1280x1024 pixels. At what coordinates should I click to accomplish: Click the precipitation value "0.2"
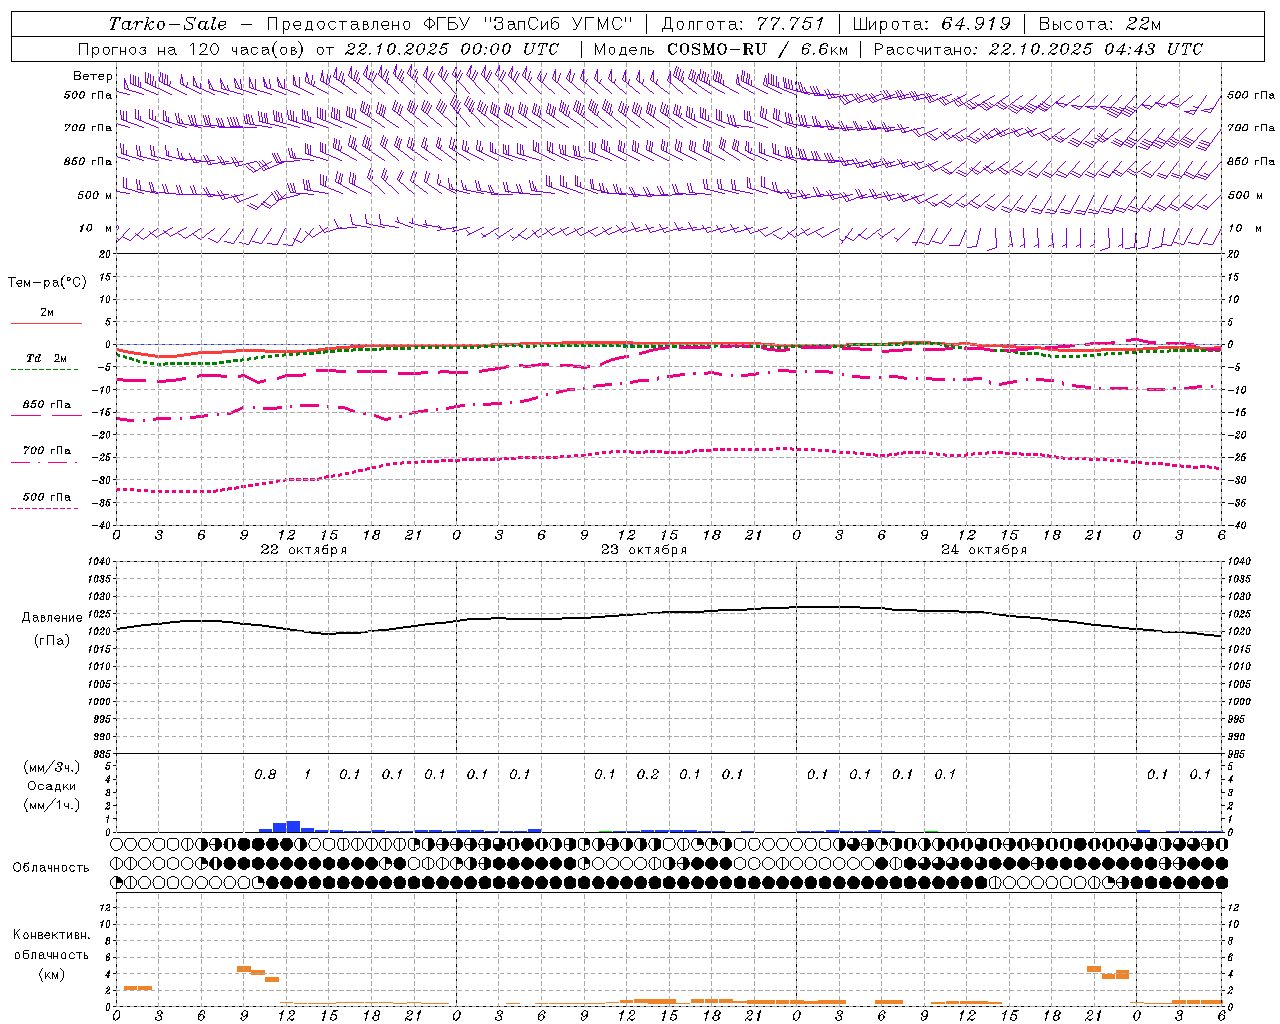(x=648, y=775)
